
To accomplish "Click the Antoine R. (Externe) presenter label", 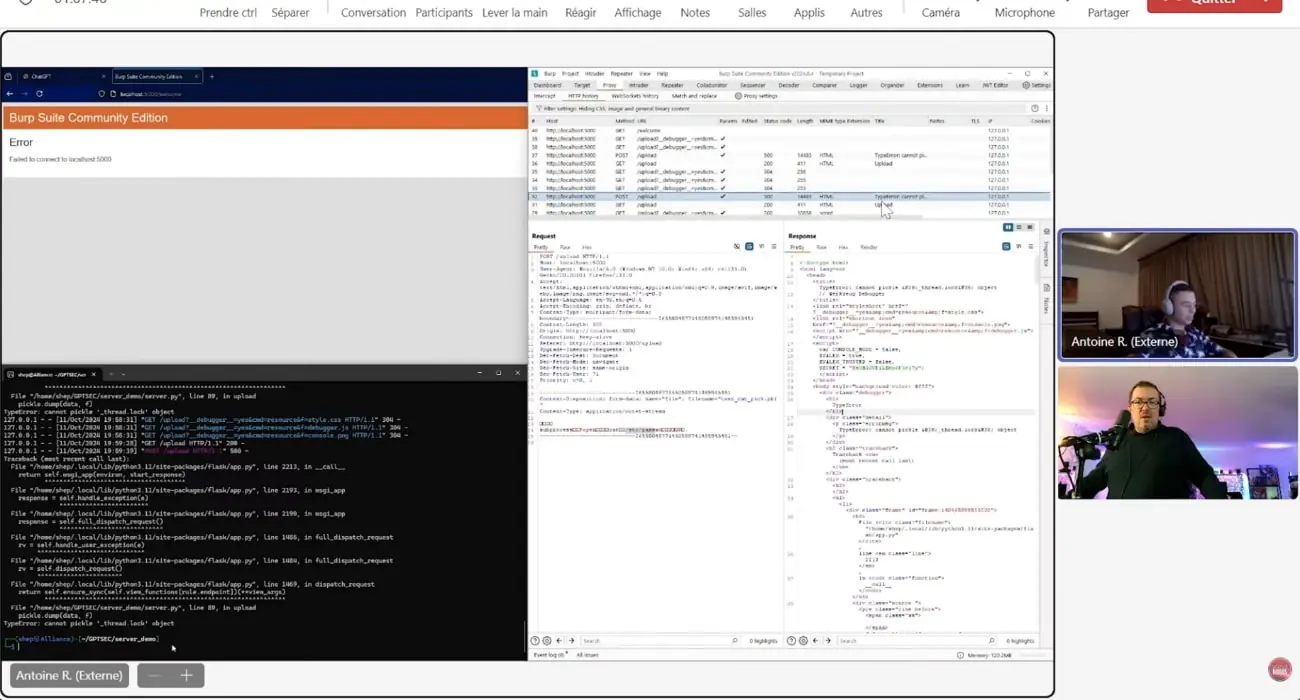I will click(x=69, y=675).
